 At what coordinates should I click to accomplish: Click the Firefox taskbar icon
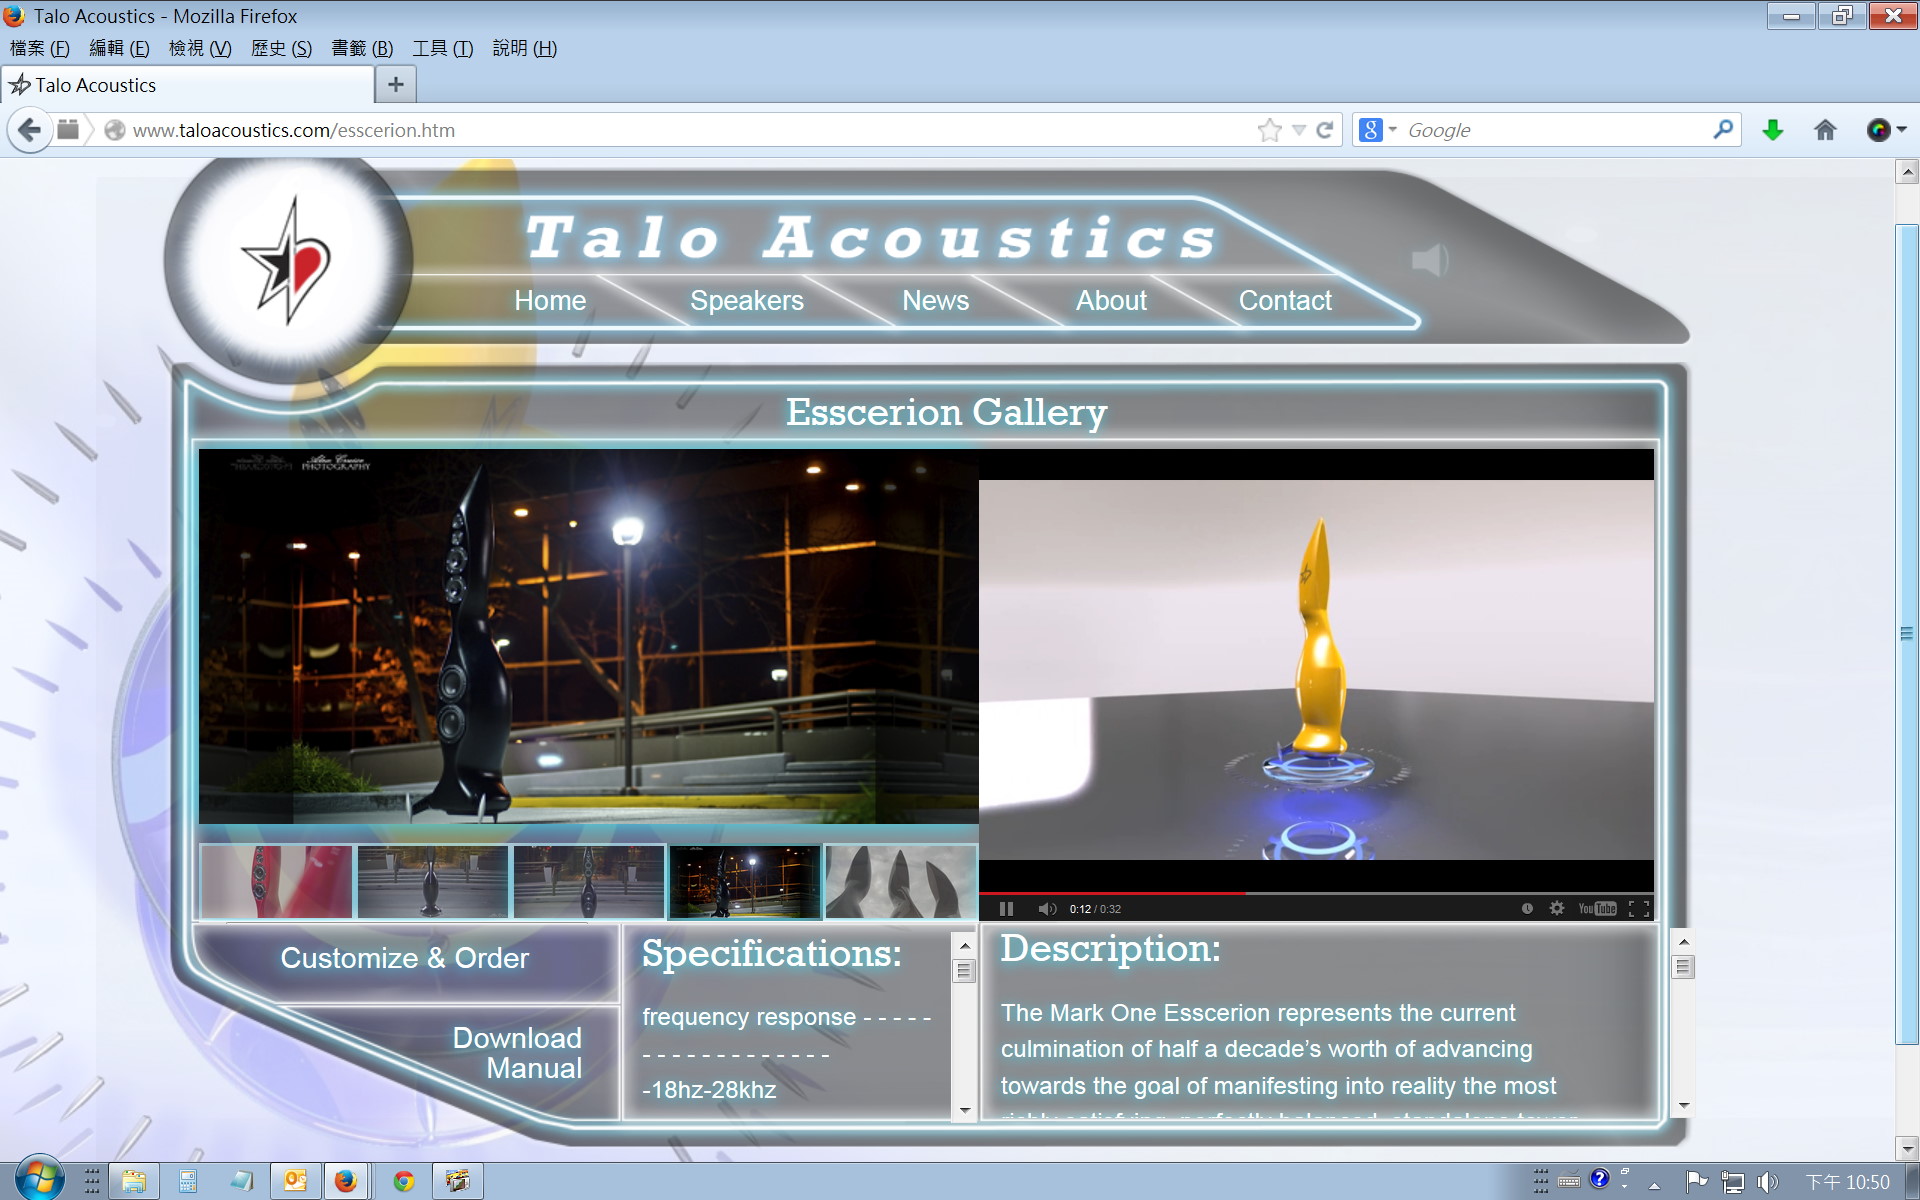[x=346, y=1181]
